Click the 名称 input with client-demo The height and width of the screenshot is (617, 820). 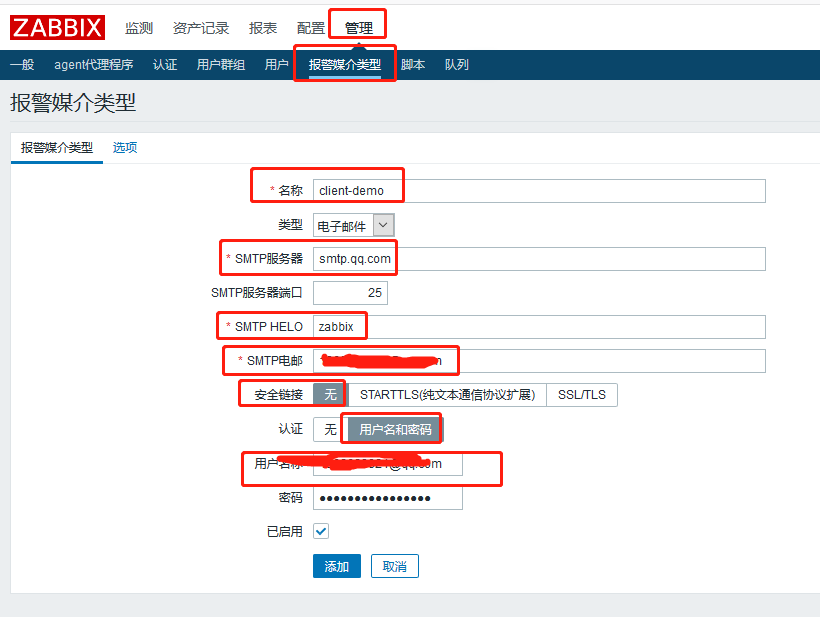539,191
